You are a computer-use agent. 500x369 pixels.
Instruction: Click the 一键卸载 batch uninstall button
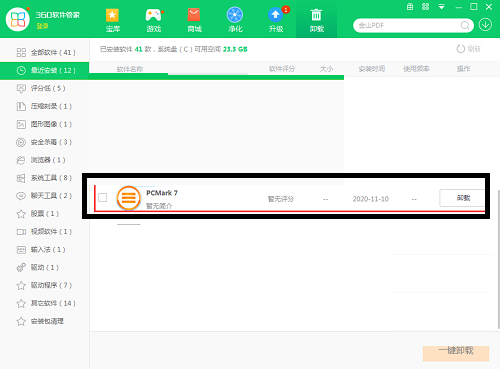pyautogui.click(x=456, y=353)
